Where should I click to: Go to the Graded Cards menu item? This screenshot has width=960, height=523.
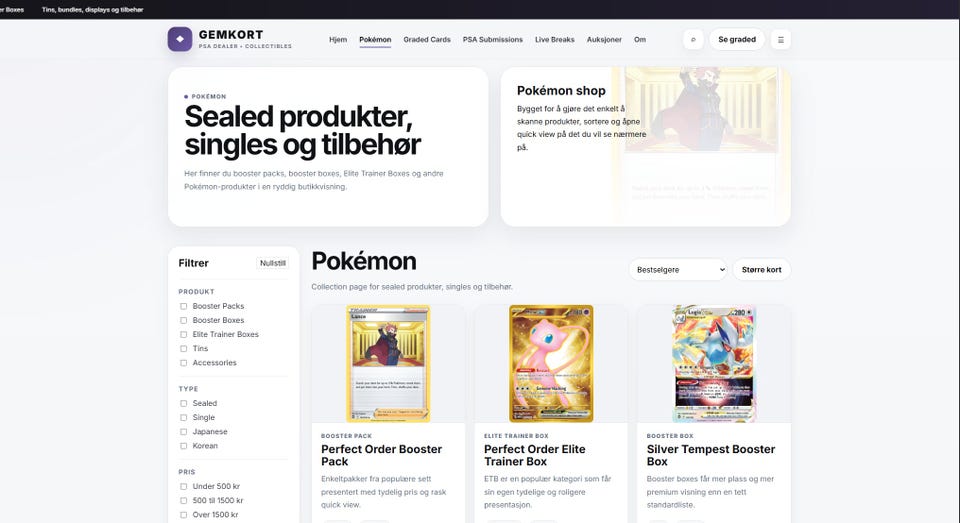pos(427,40)
